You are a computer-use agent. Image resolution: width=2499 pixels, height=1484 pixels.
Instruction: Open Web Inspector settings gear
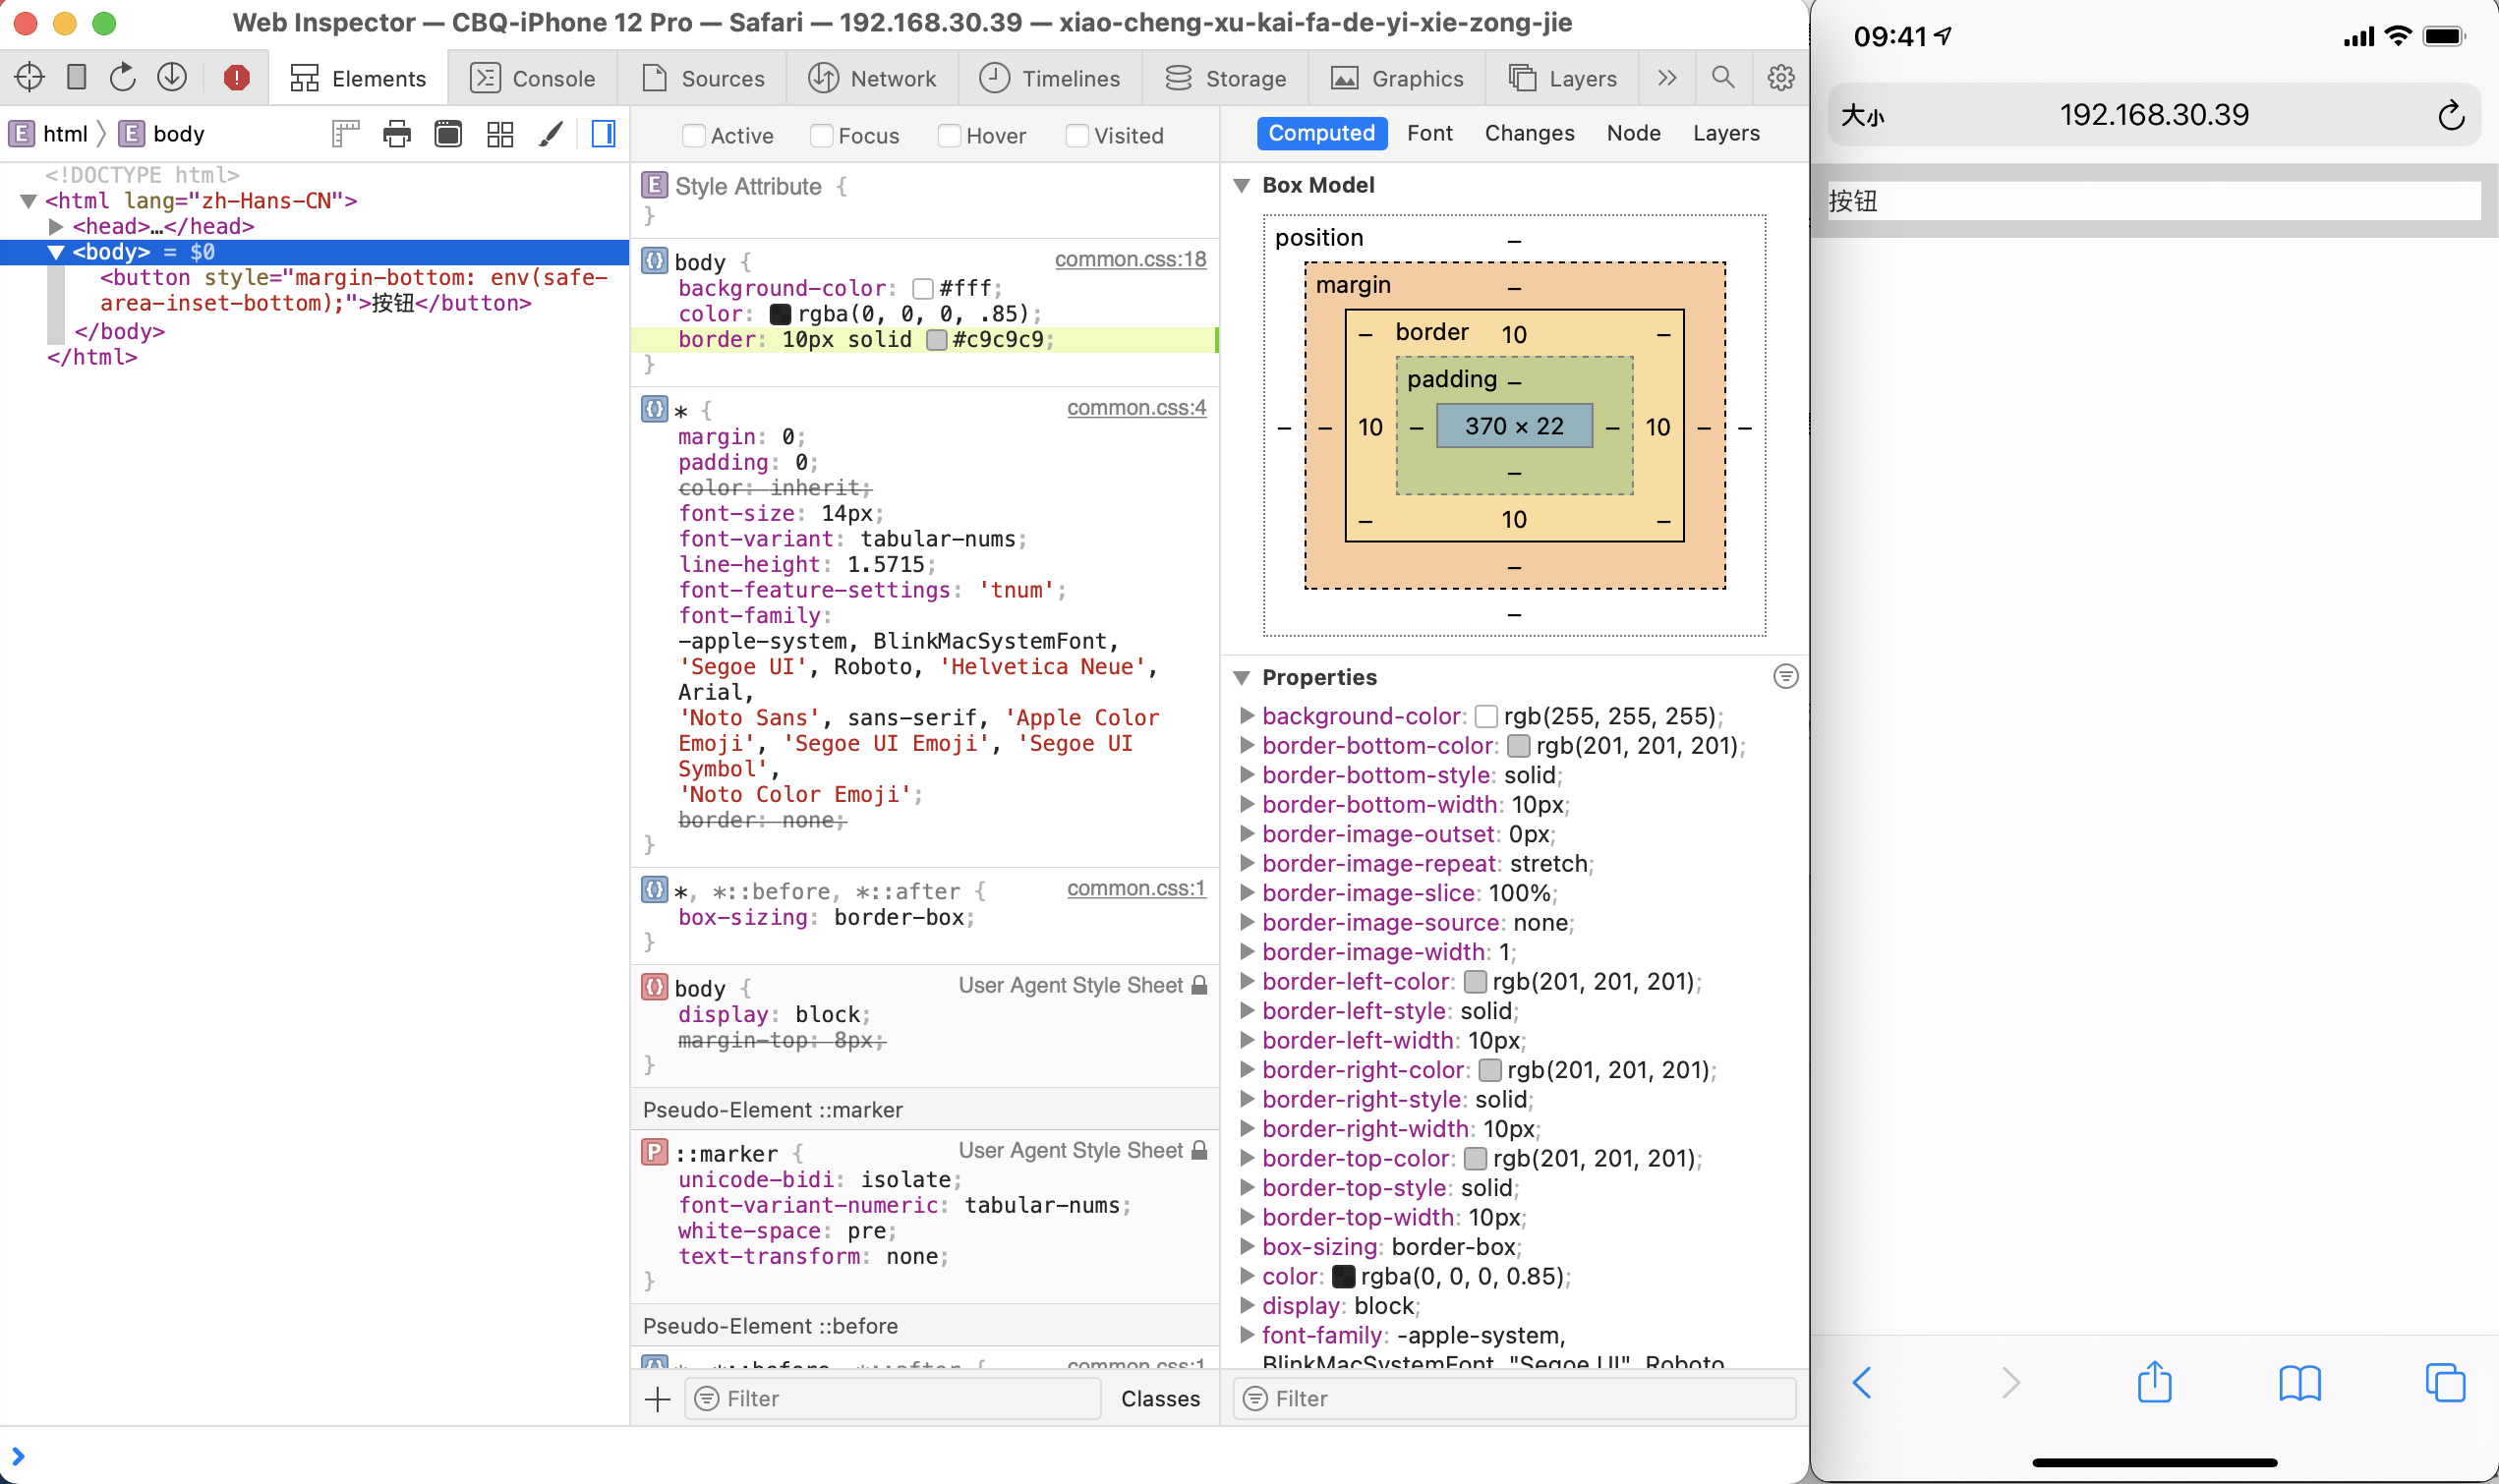tap(1781, 77)
